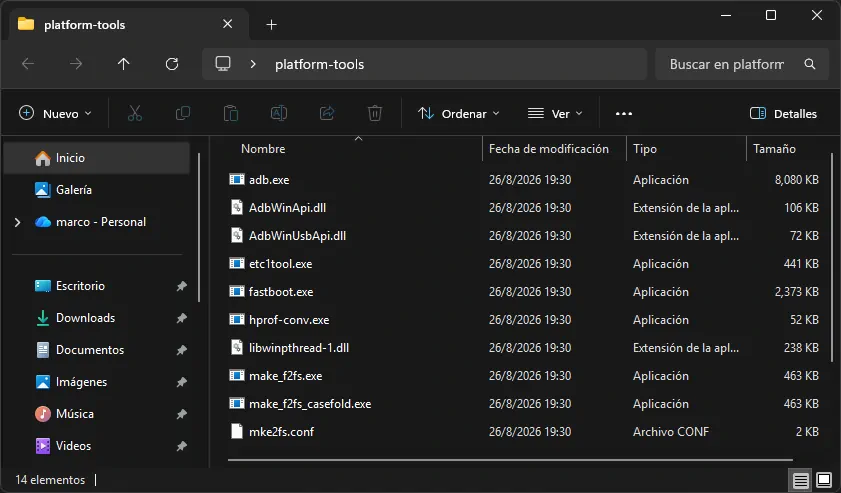Click the search magnifier icon

(810, 64)
